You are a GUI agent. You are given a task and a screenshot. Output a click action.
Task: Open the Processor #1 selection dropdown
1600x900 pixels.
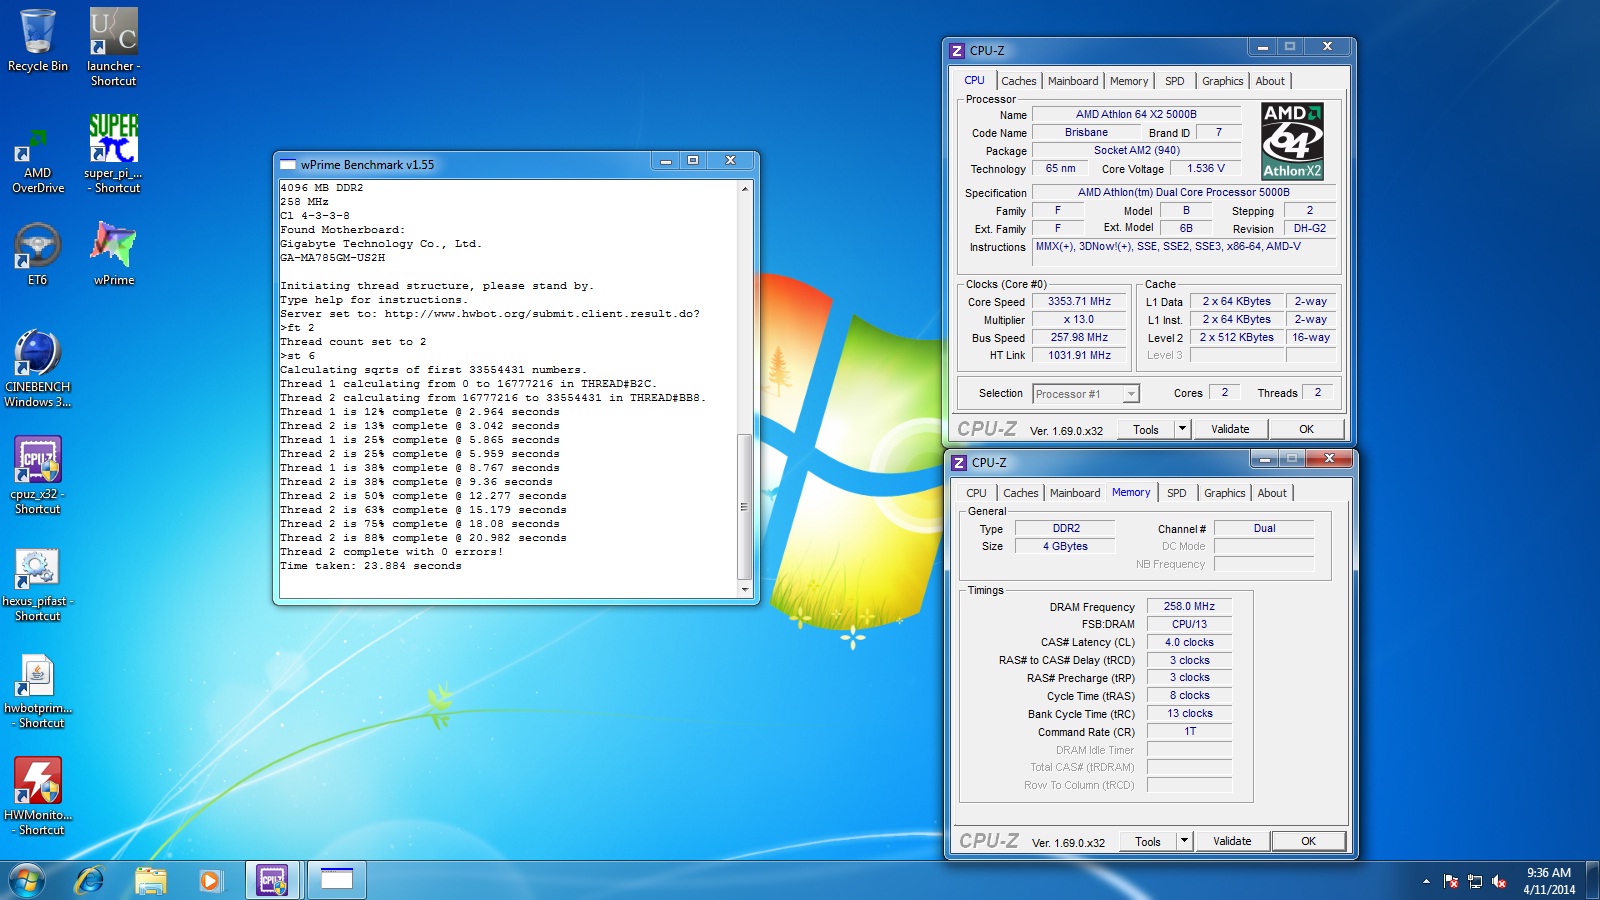(x=1086, y=394)
